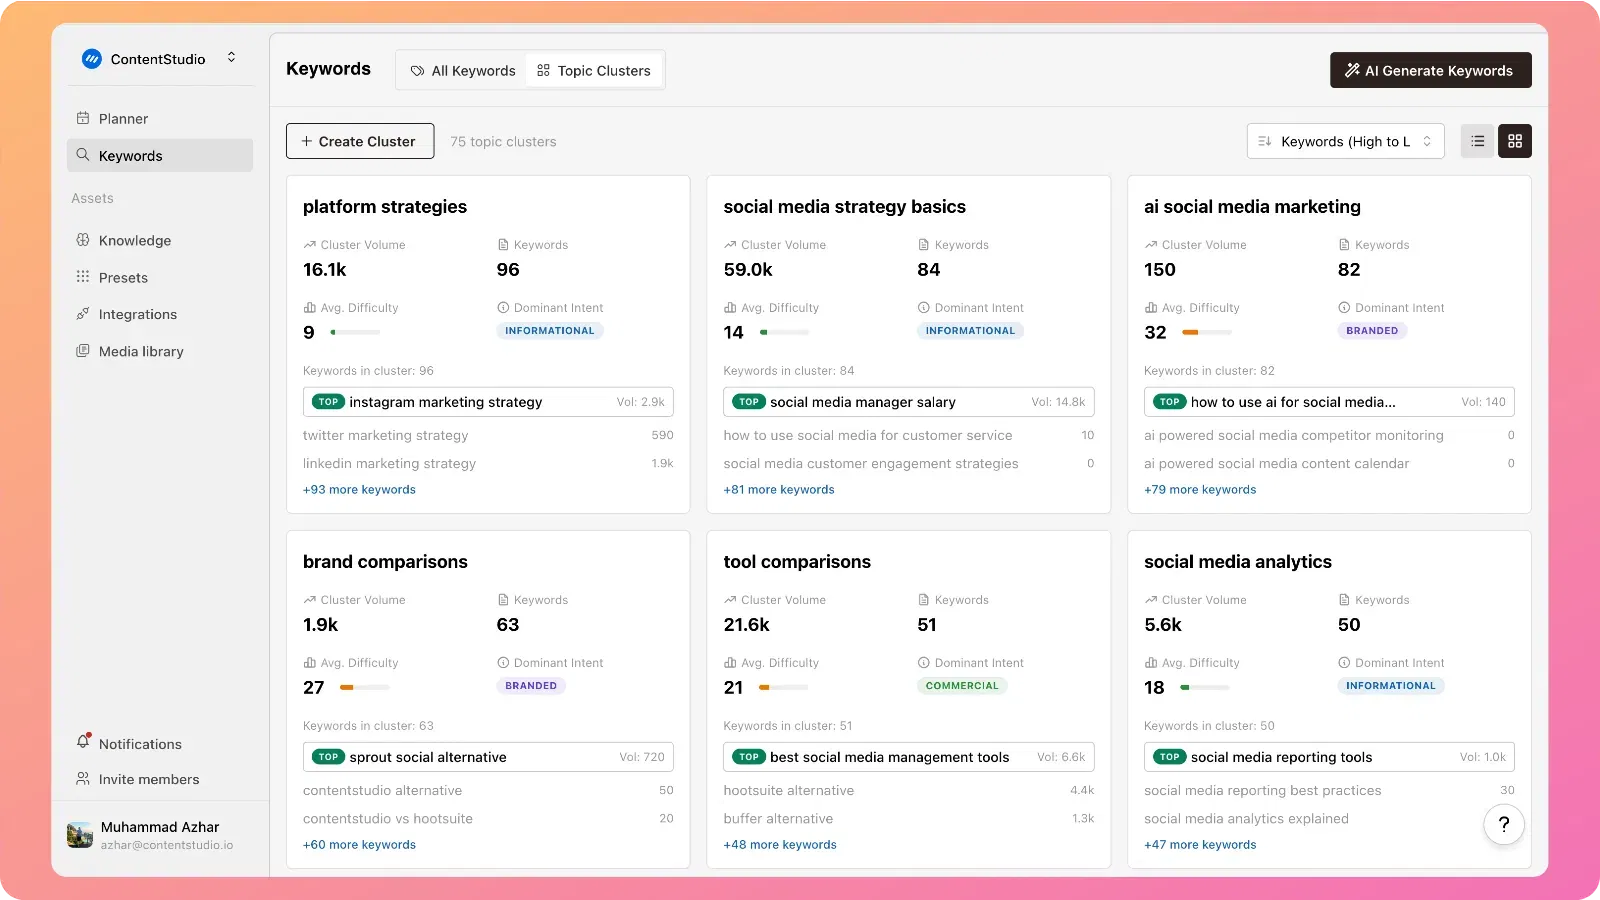Open the keyword sorting dropdown
Screen dimensions: 1600x900
[1345, 141]
